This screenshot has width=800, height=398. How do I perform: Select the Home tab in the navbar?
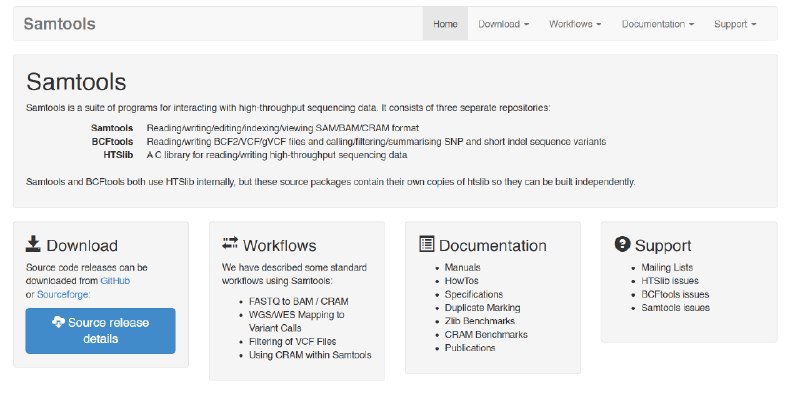coord(445,24)
